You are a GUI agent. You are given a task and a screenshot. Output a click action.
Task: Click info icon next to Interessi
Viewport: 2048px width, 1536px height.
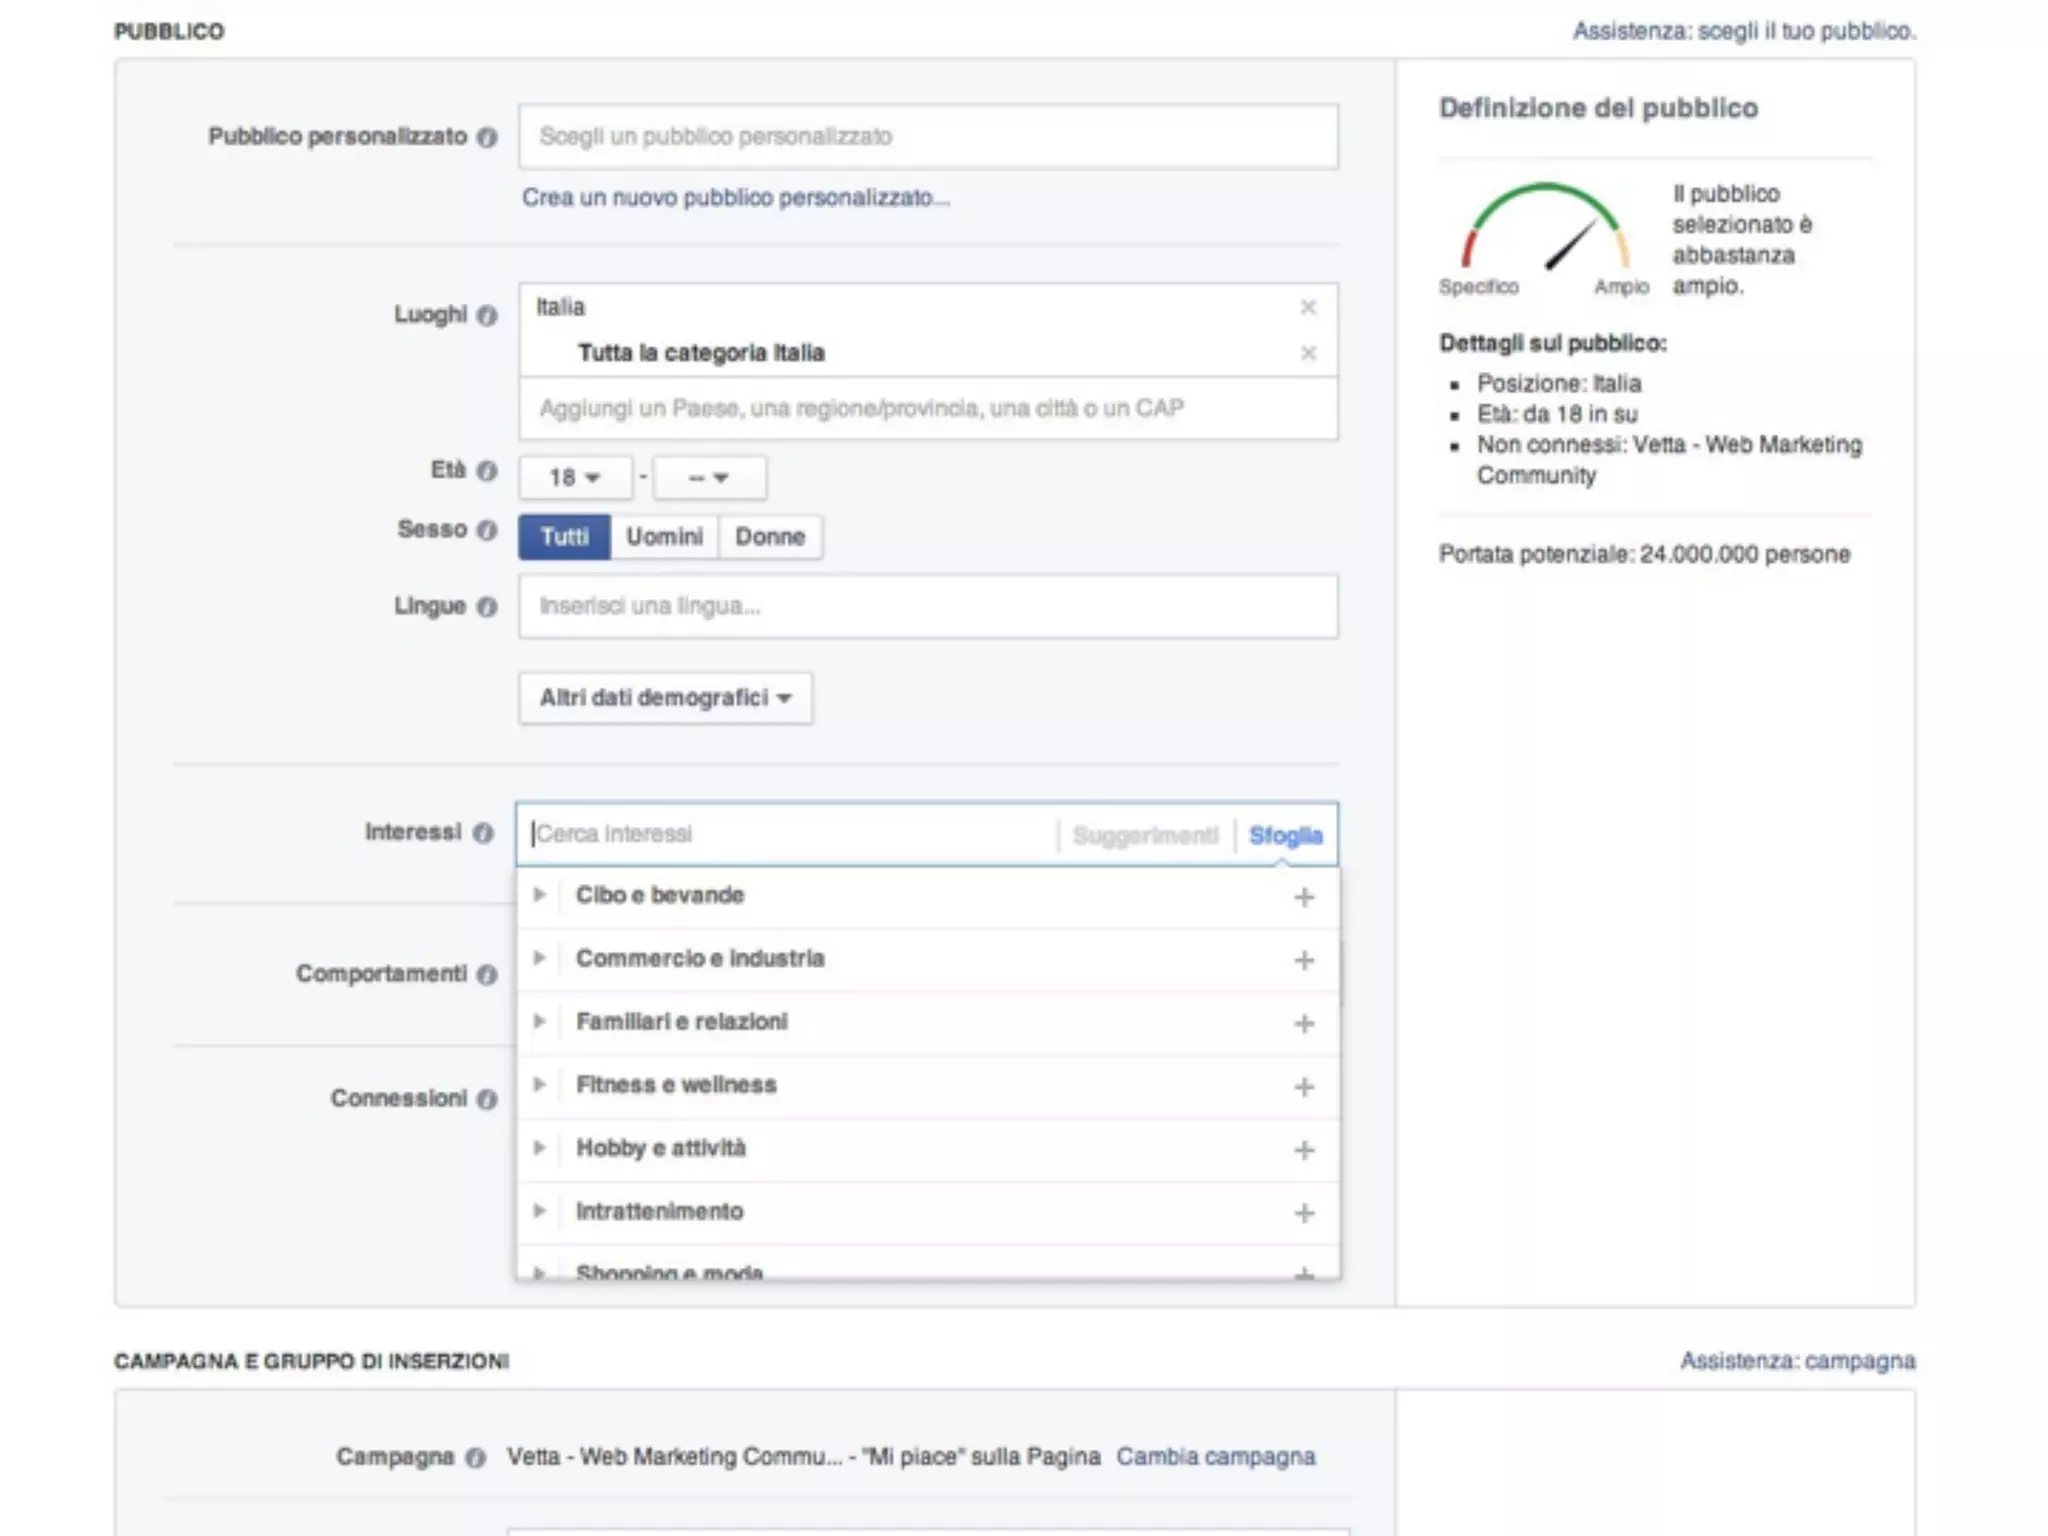(483, 833)
